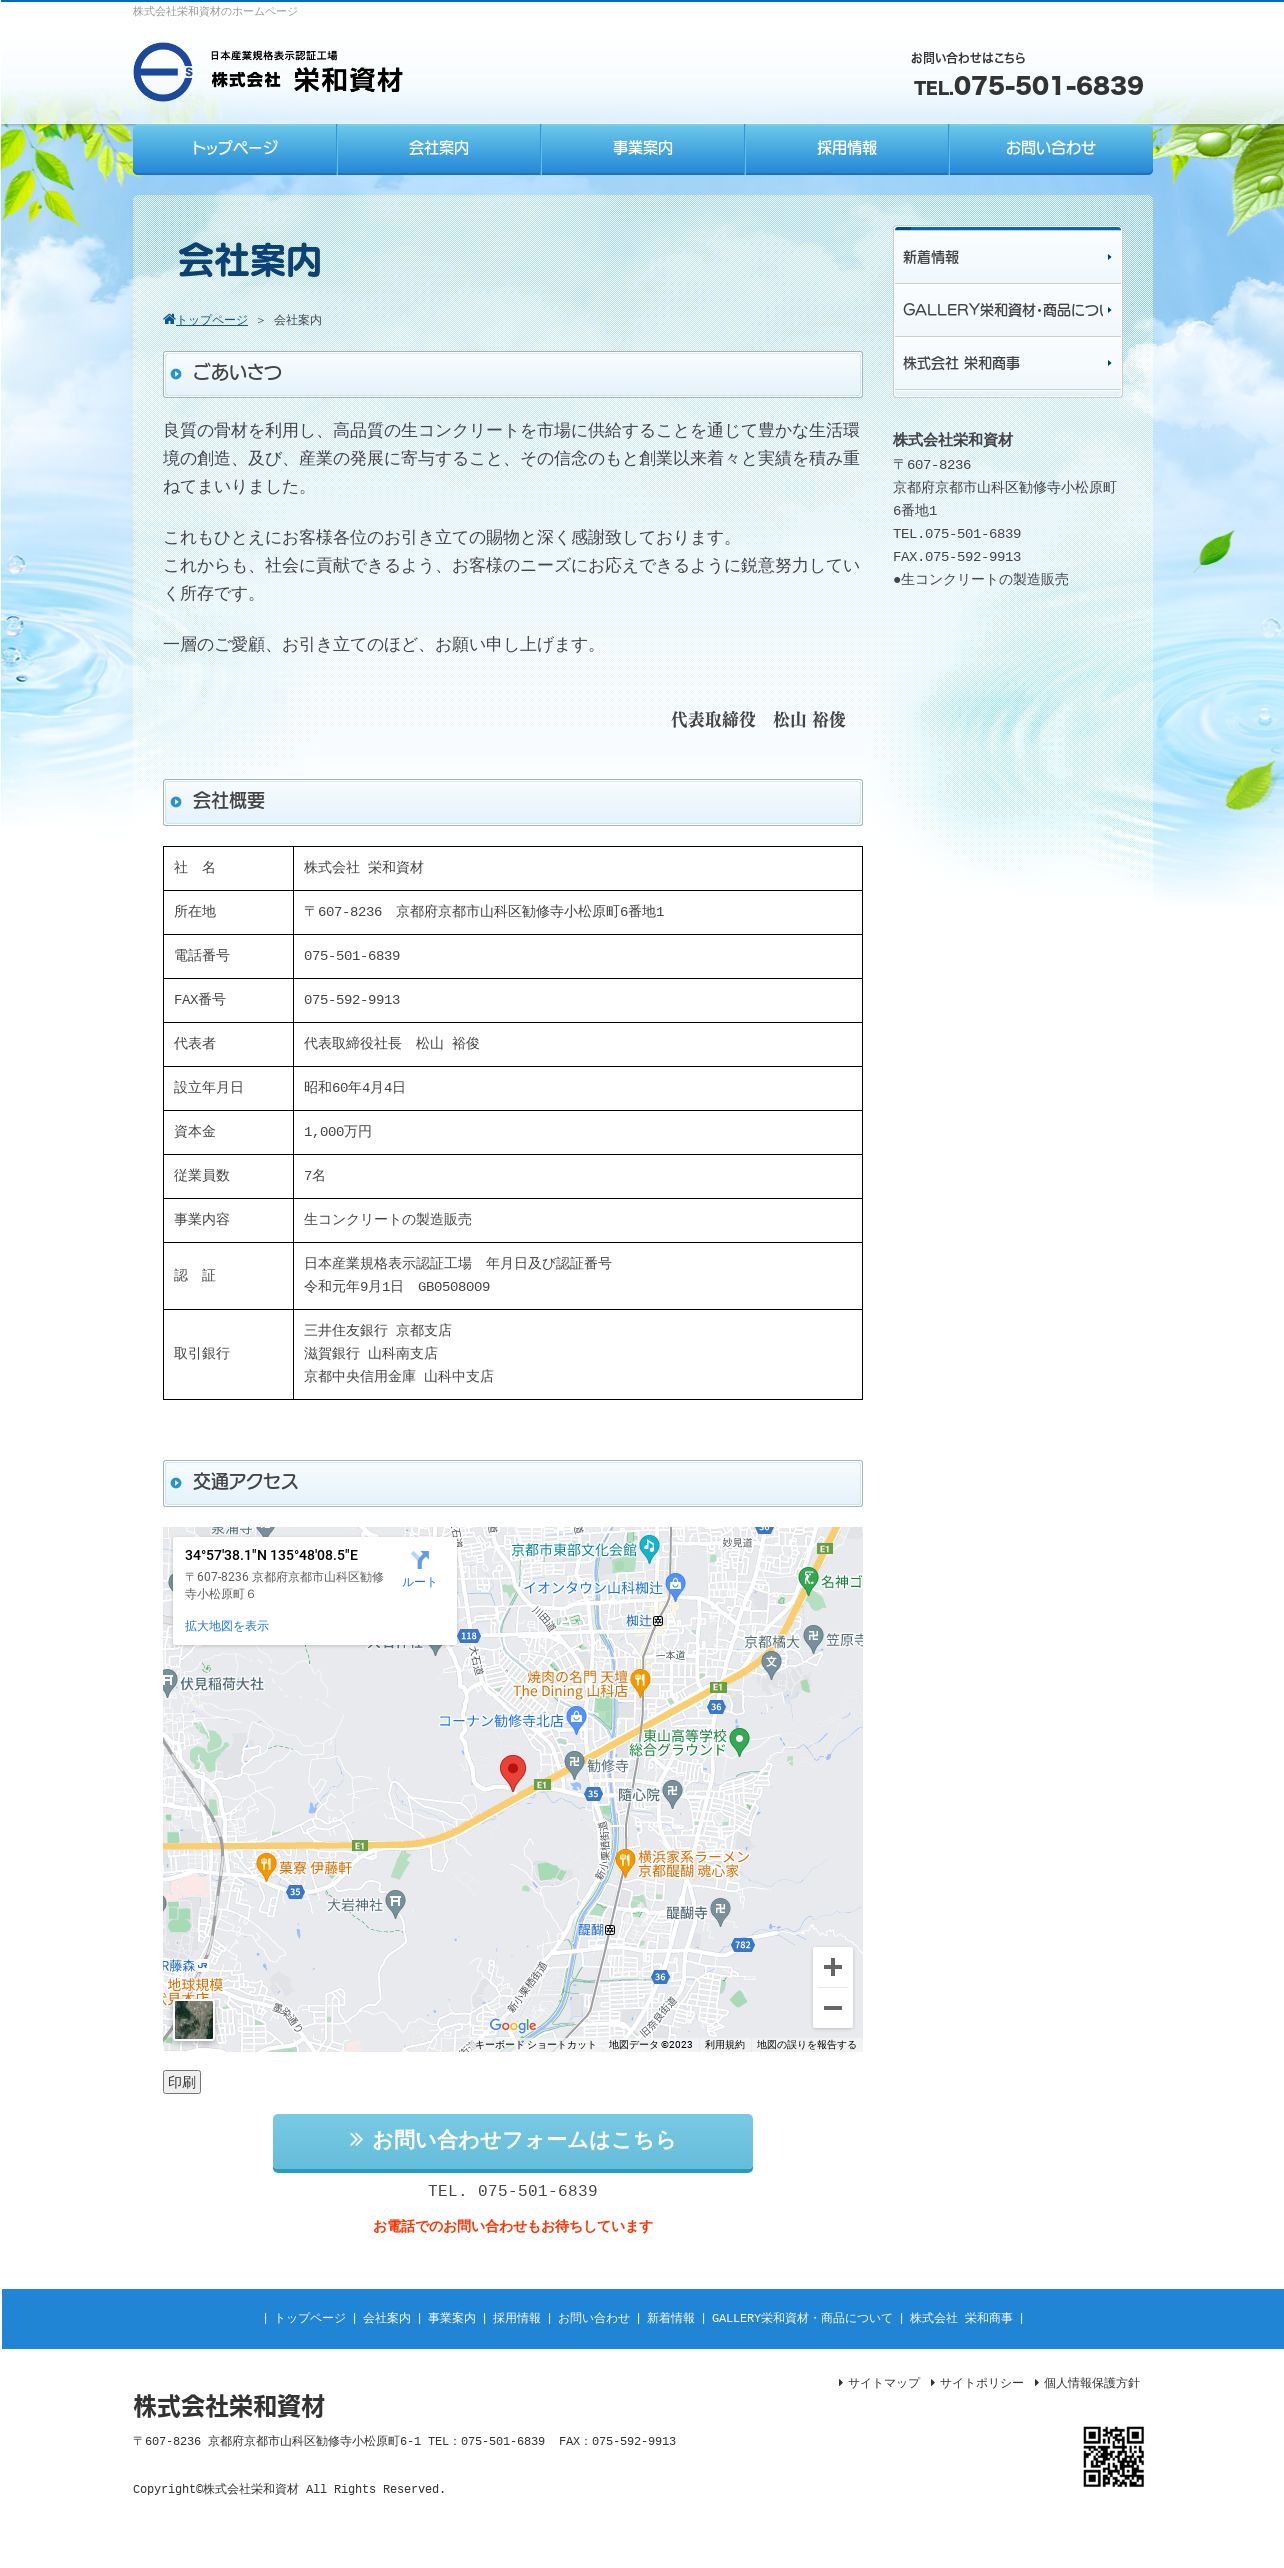Image resolution: width=1284 pixels, height=2568 pixels.
Task: Click 地図の誤りを報告する on the map
Action: [x=807, y=2045]
